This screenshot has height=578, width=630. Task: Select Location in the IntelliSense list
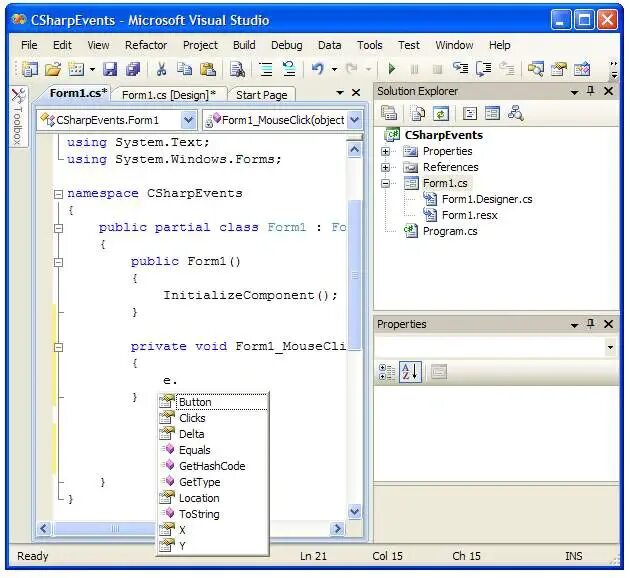tap(213, 498)
